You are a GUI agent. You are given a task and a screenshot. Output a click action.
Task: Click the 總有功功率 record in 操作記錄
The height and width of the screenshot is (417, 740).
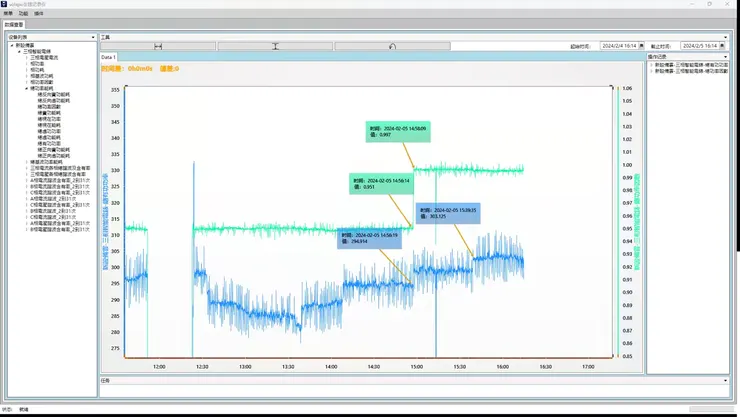tap(691, 65)
